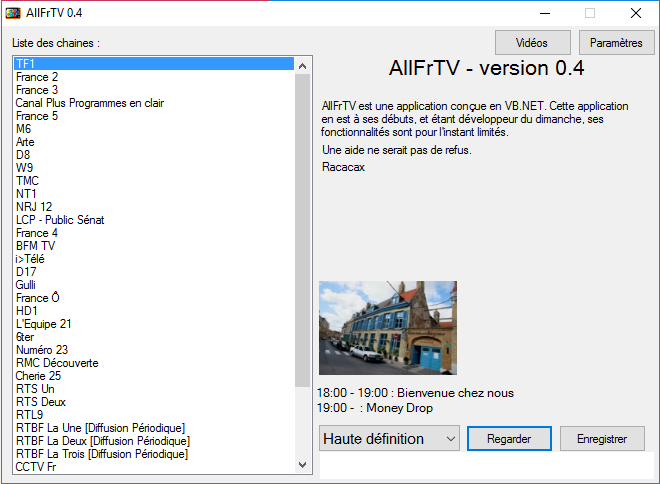This screenshot has height=484, width=660.
Task: Select the RMC Découverte channel
Action: (x=154, y=363)
